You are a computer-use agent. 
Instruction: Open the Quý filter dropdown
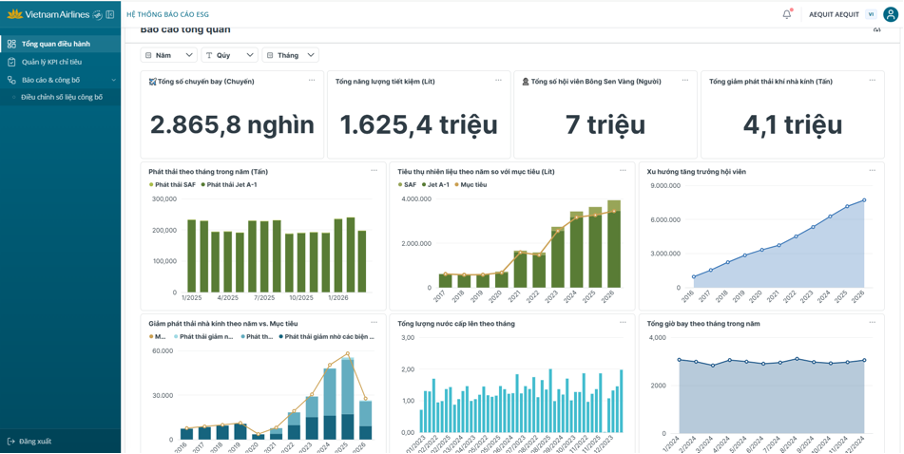pos(229,55)
